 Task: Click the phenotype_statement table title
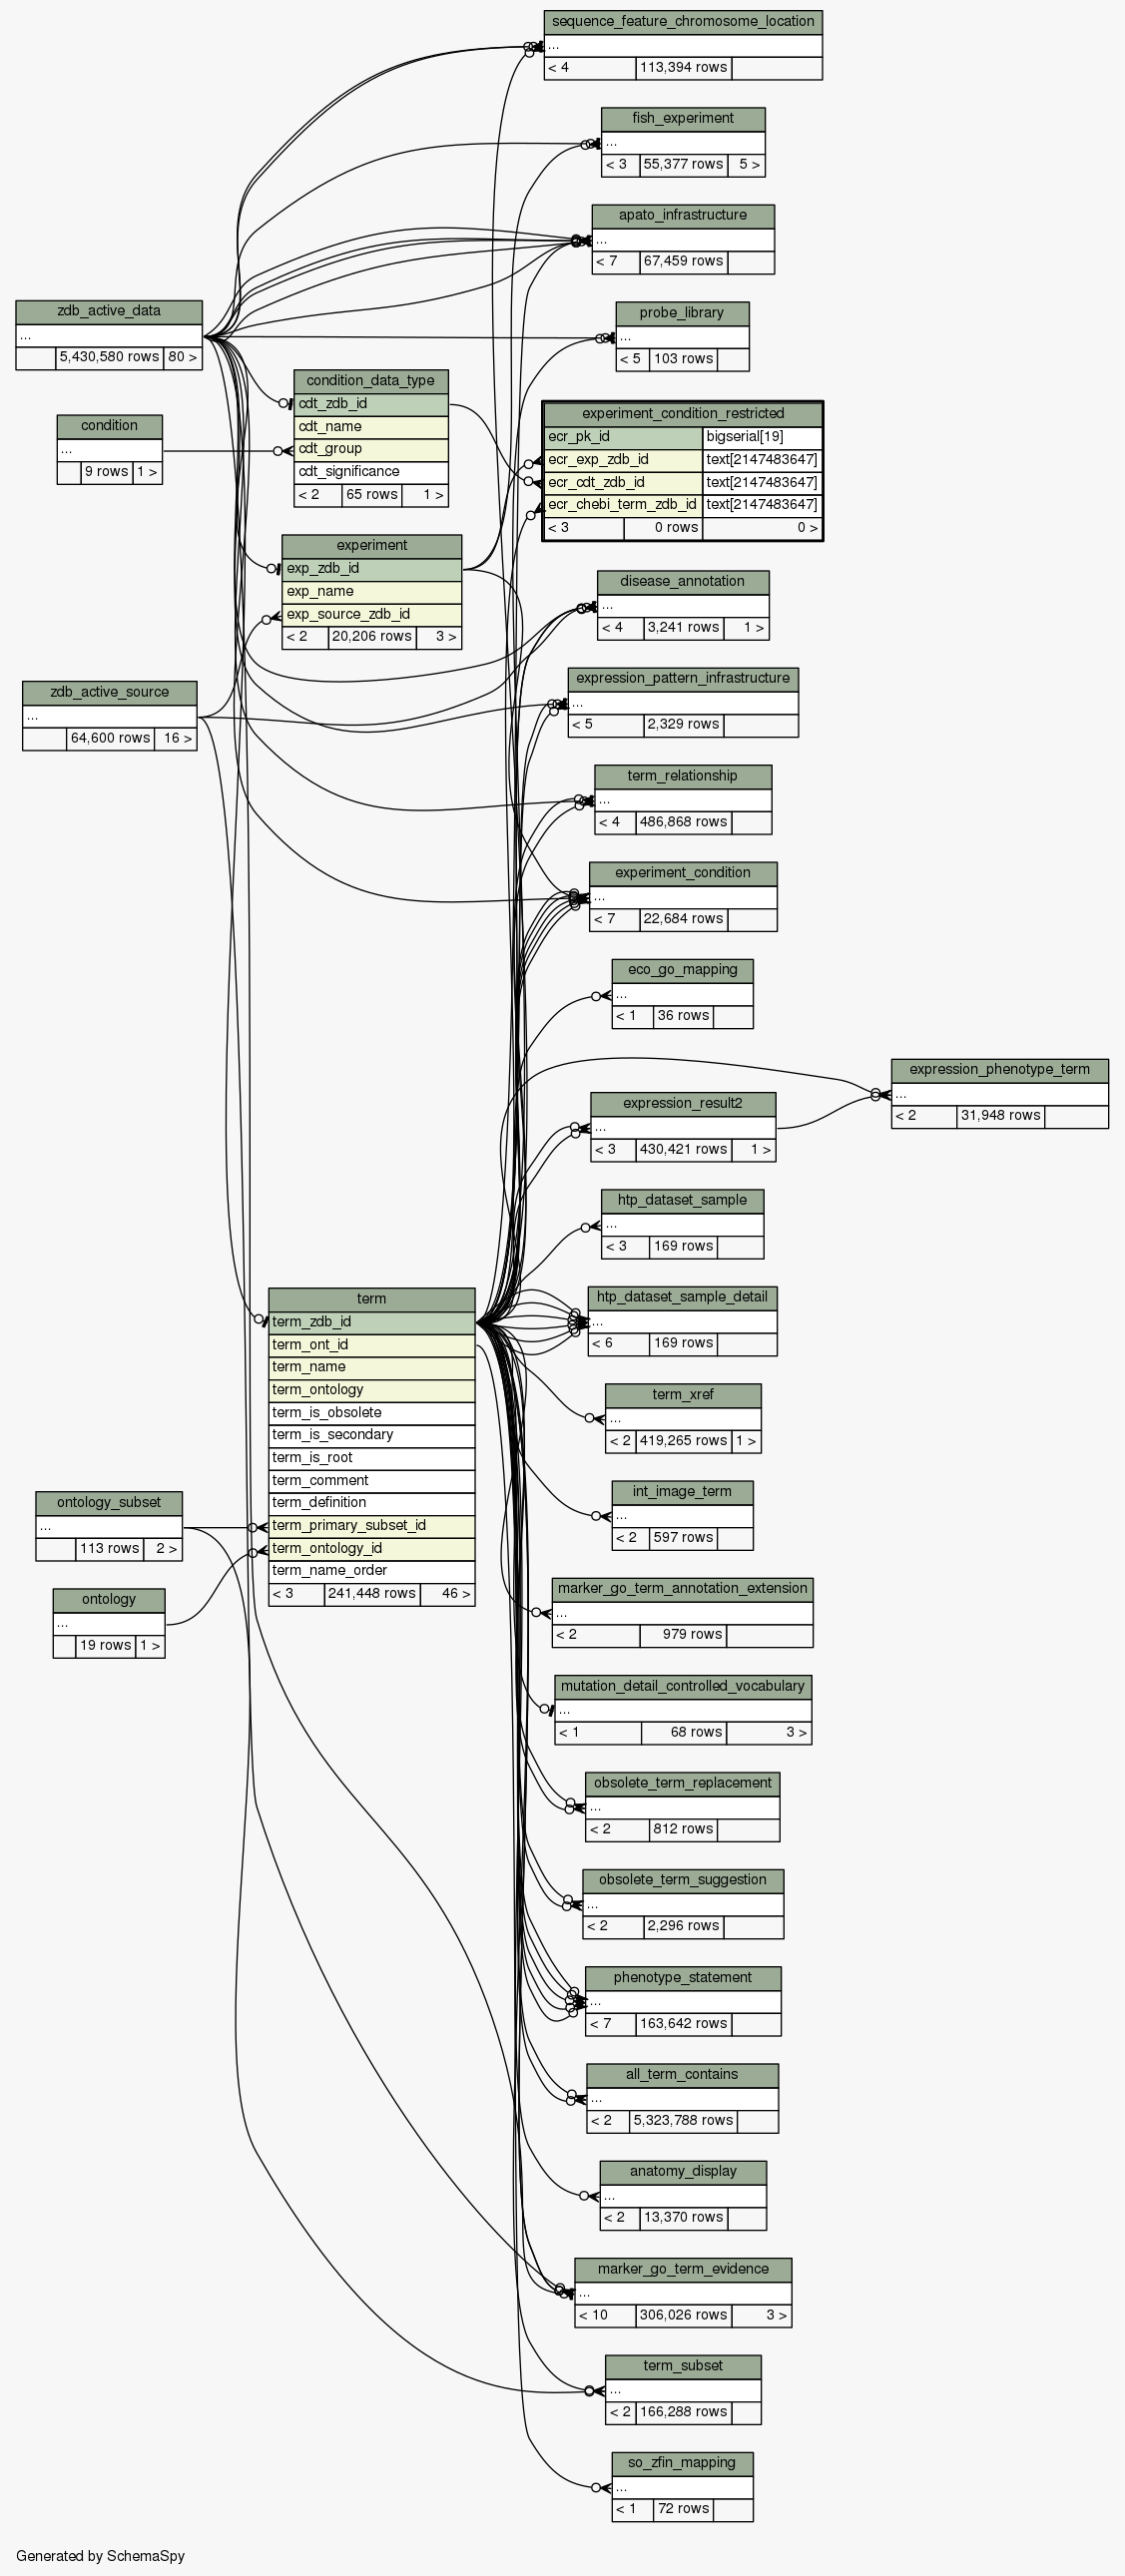pos(682,1978)
